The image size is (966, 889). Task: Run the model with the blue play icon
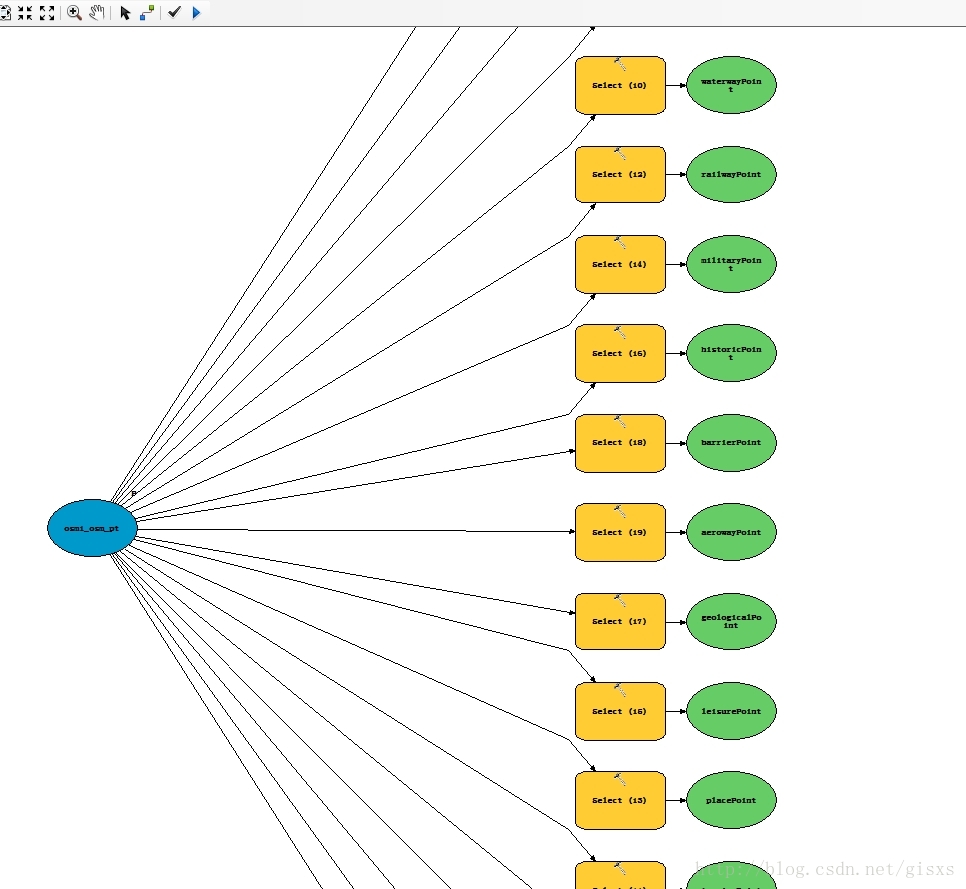pyautogui.click(x=197, y=12)
